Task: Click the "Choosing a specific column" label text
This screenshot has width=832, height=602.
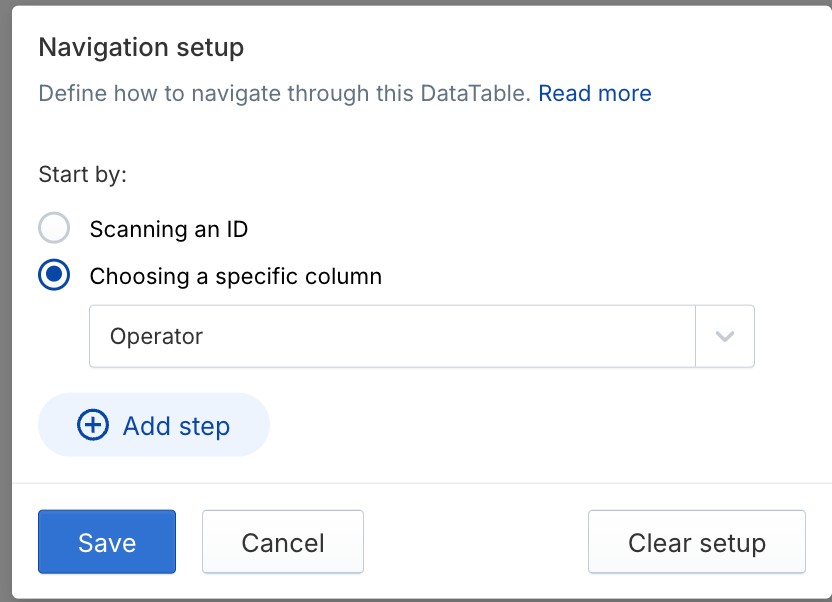Action: tap(235, 276)
